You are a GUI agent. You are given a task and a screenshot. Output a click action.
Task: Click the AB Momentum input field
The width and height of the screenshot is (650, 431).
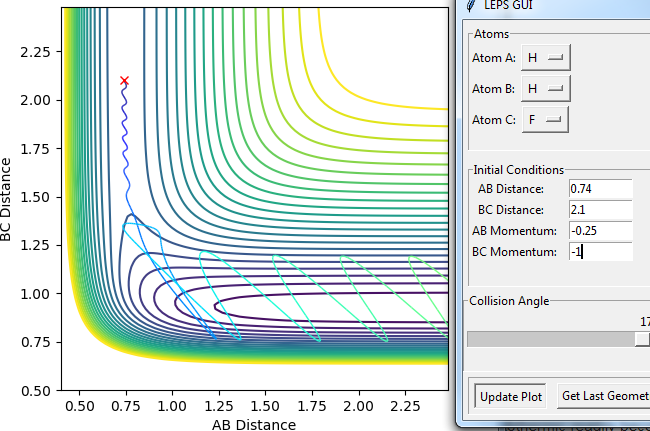click(x=601, y=231)
